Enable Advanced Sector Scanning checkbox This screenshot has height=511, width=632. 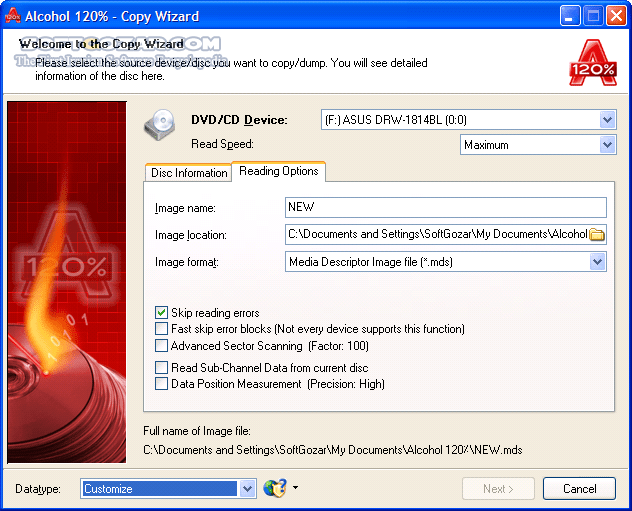162,346
